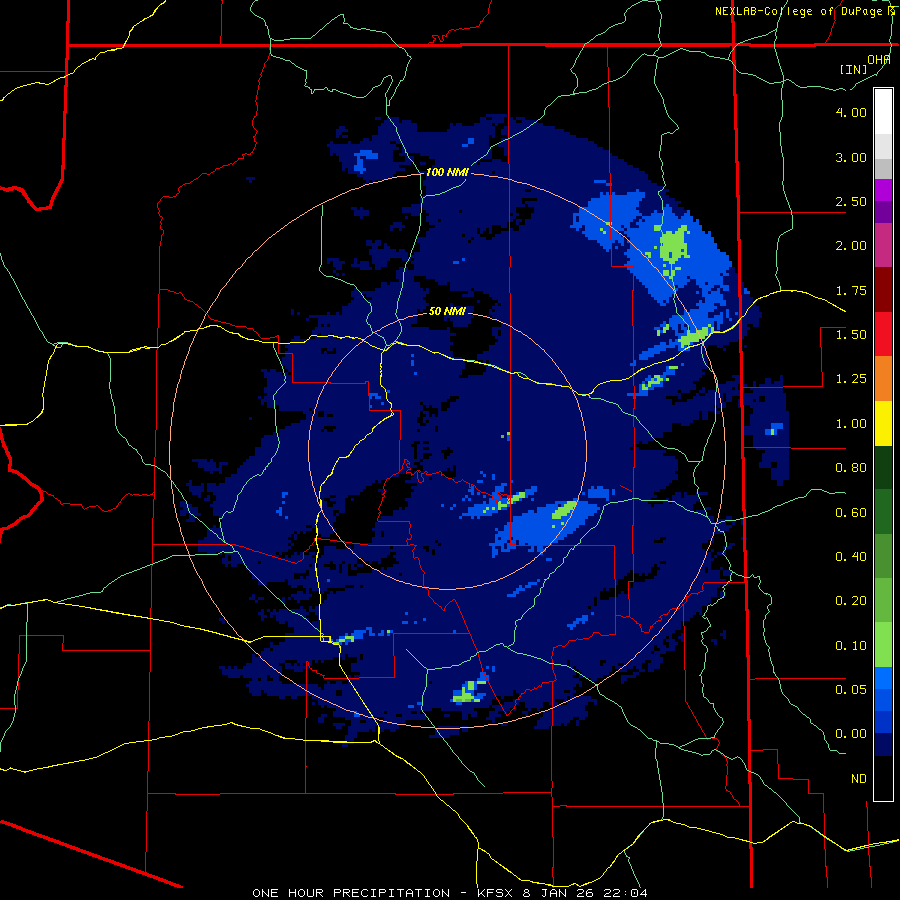Click the 0.60 legend value
The image size is (900, 900).
coord(851,513)
